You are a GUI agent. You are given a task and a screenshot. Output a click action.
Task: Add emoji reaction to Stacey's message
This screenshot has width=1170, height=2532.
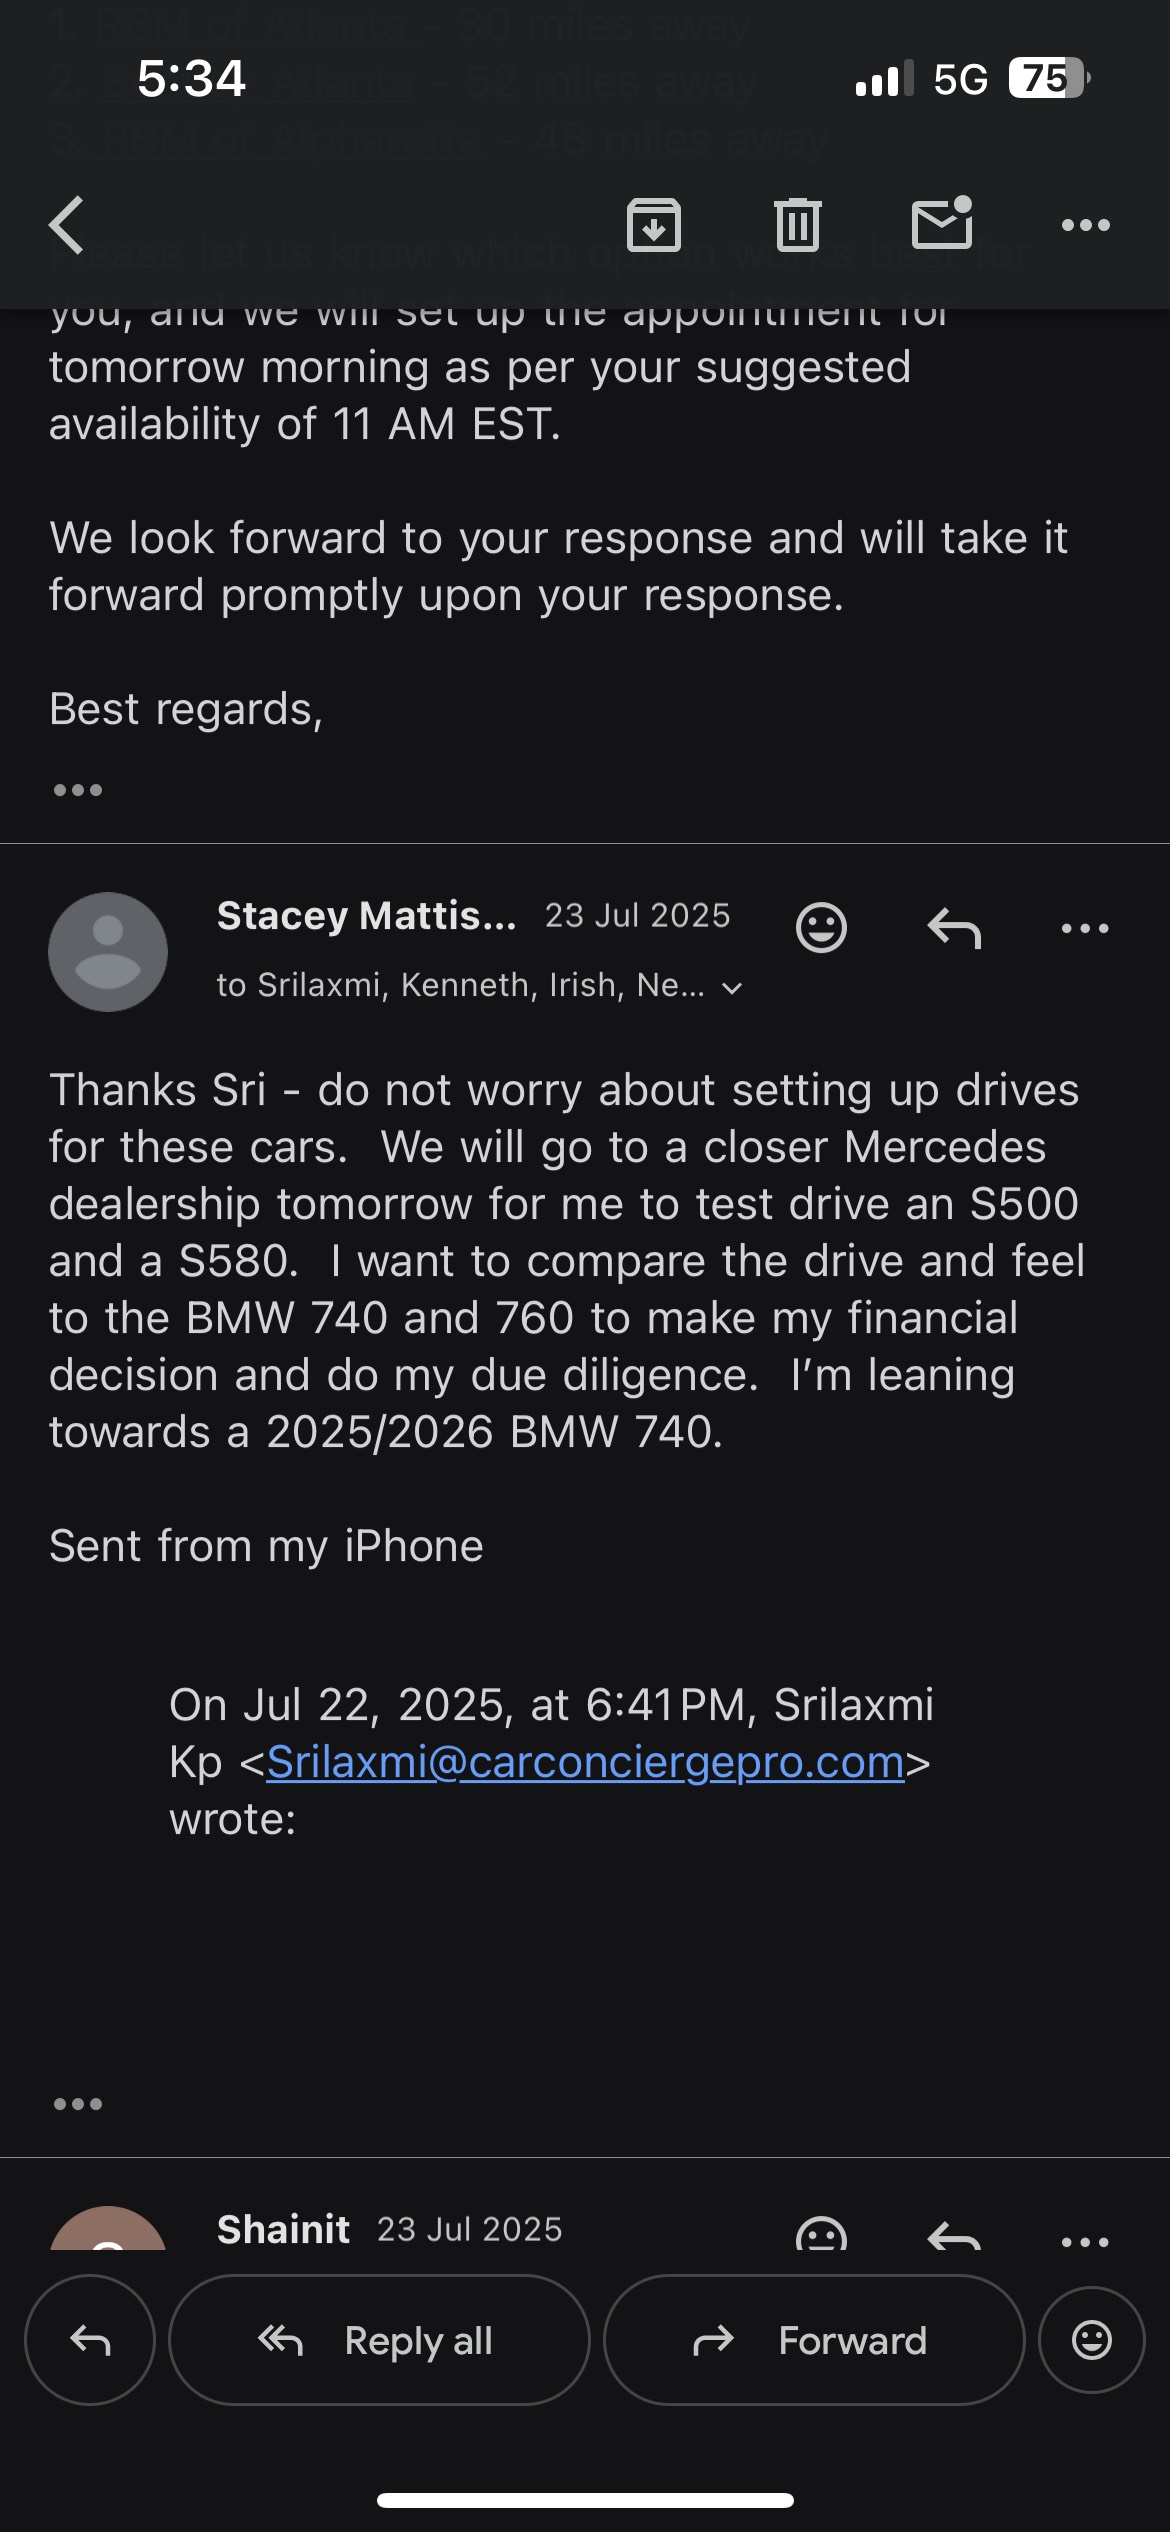coord(821,928)
